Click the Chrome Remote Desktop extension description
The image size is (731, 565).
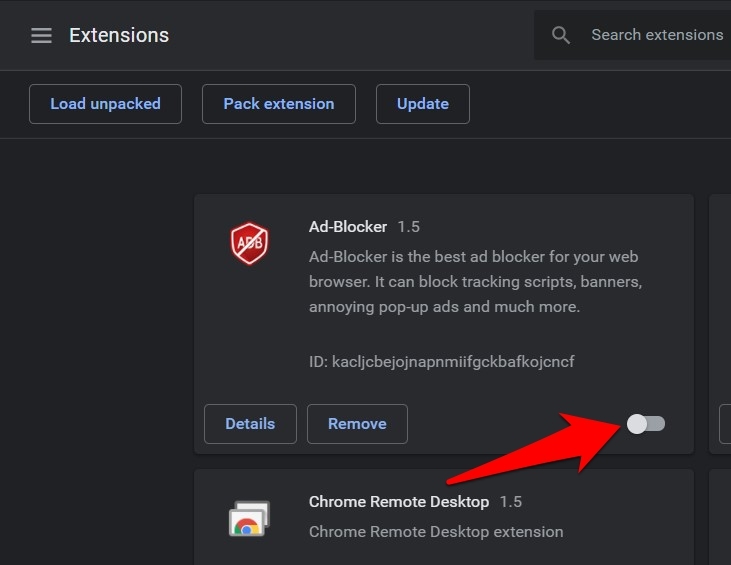tap(436, 532)
